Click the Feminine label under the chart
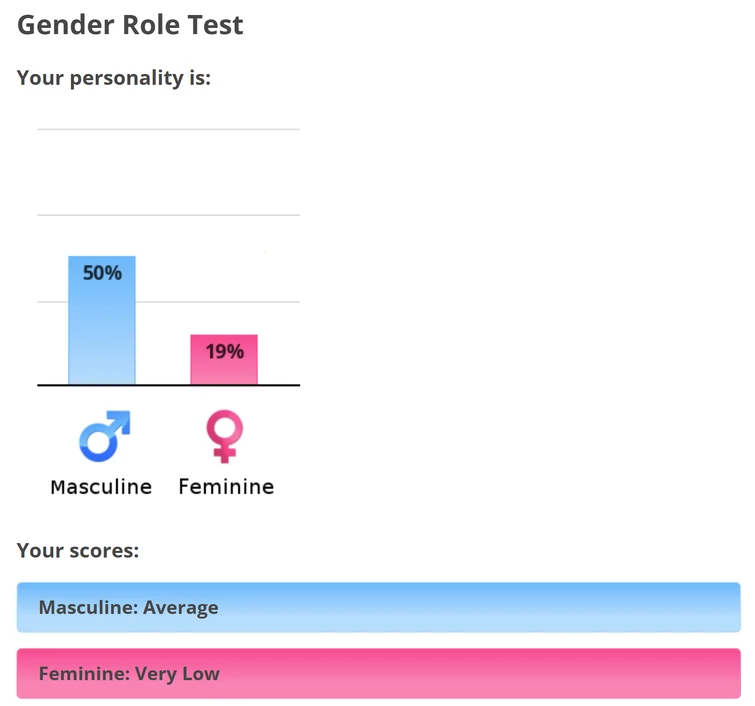 coord(226,487)
